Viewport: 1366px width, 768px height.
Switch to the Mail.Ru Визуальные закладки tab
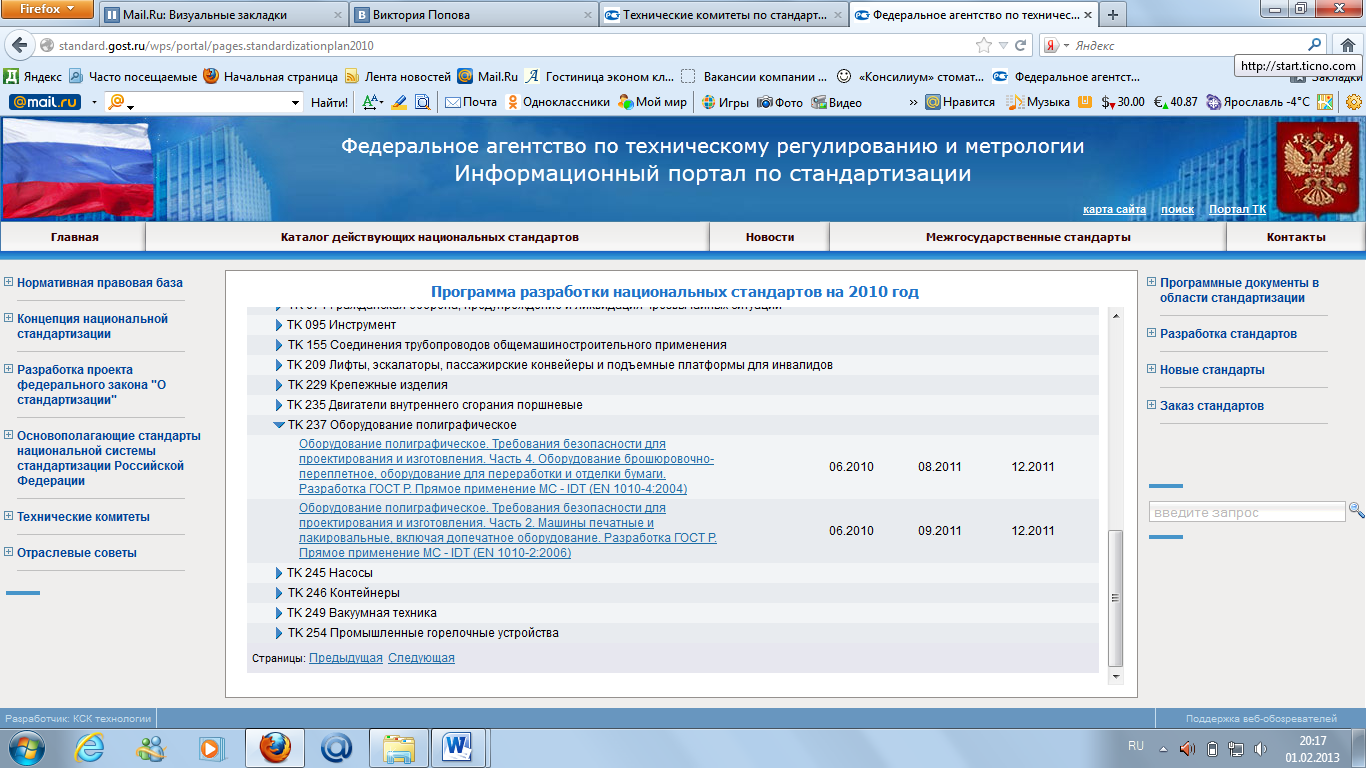click(223, 15)
